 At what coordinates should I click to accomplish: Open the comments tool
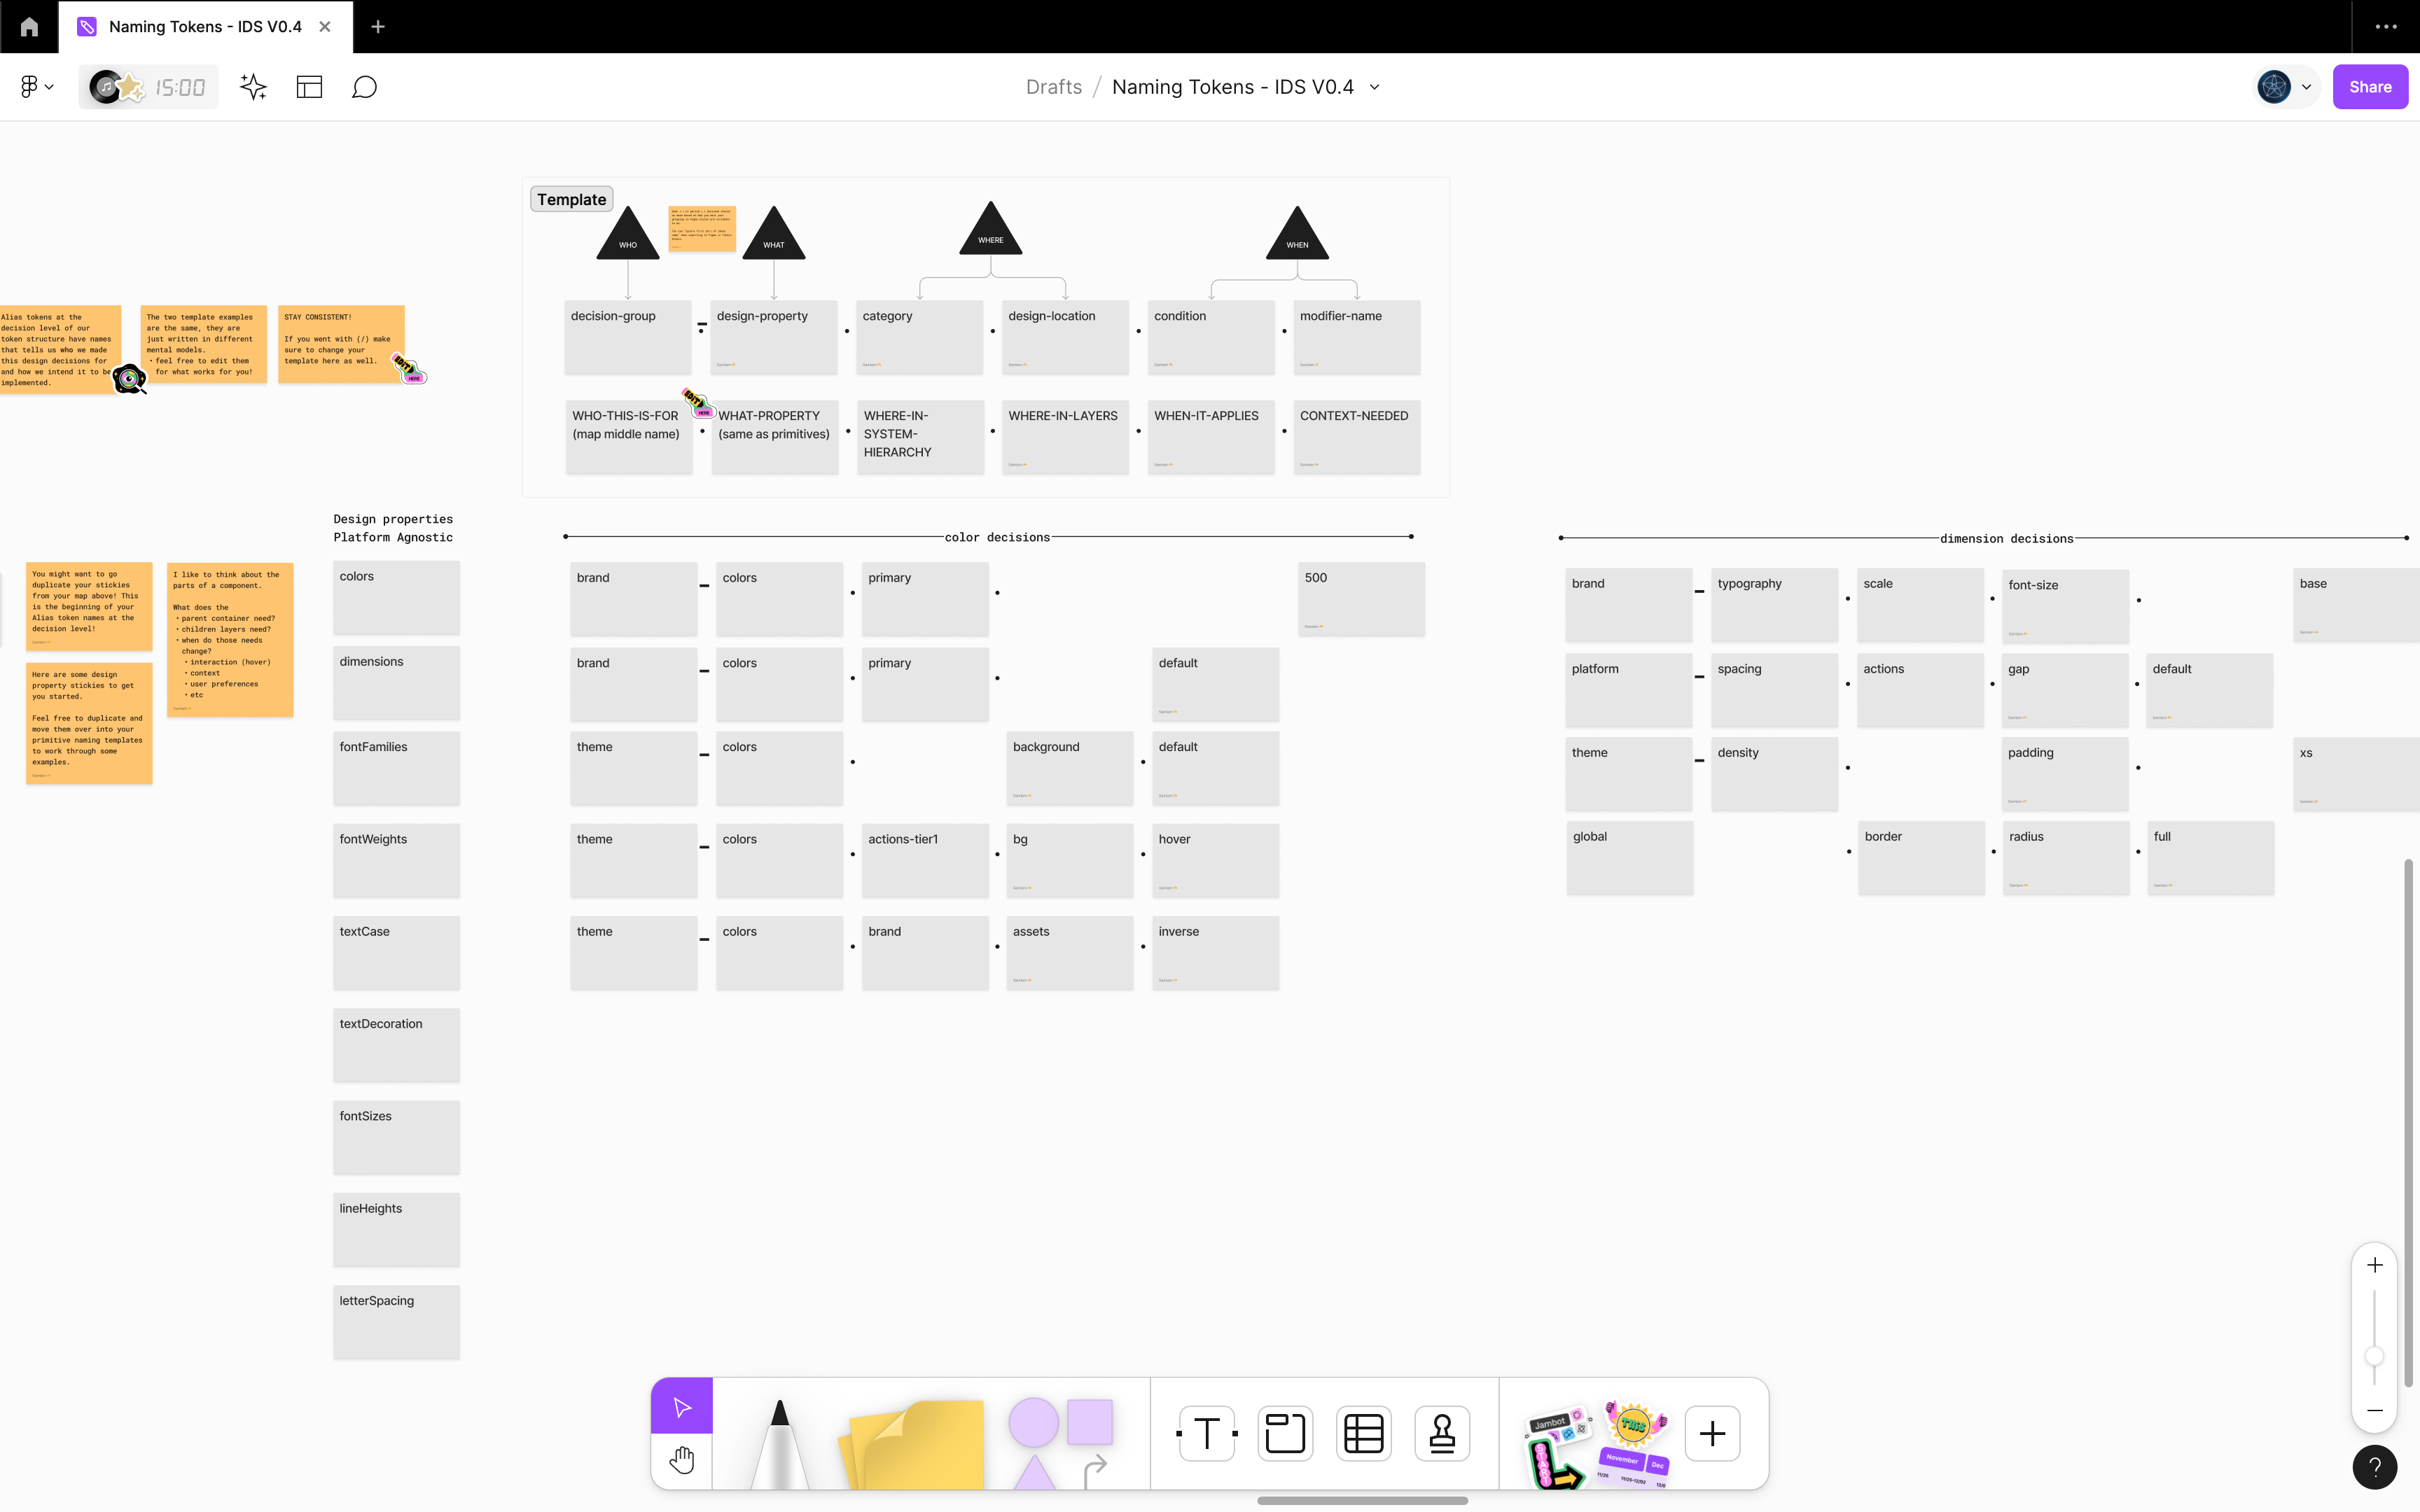364,87
